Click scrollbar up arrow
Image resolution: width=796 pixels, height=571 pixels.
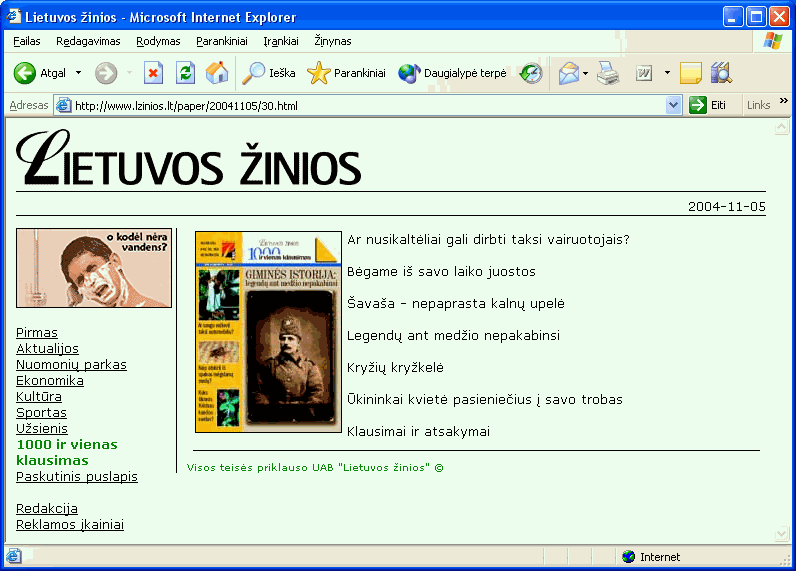782,127
